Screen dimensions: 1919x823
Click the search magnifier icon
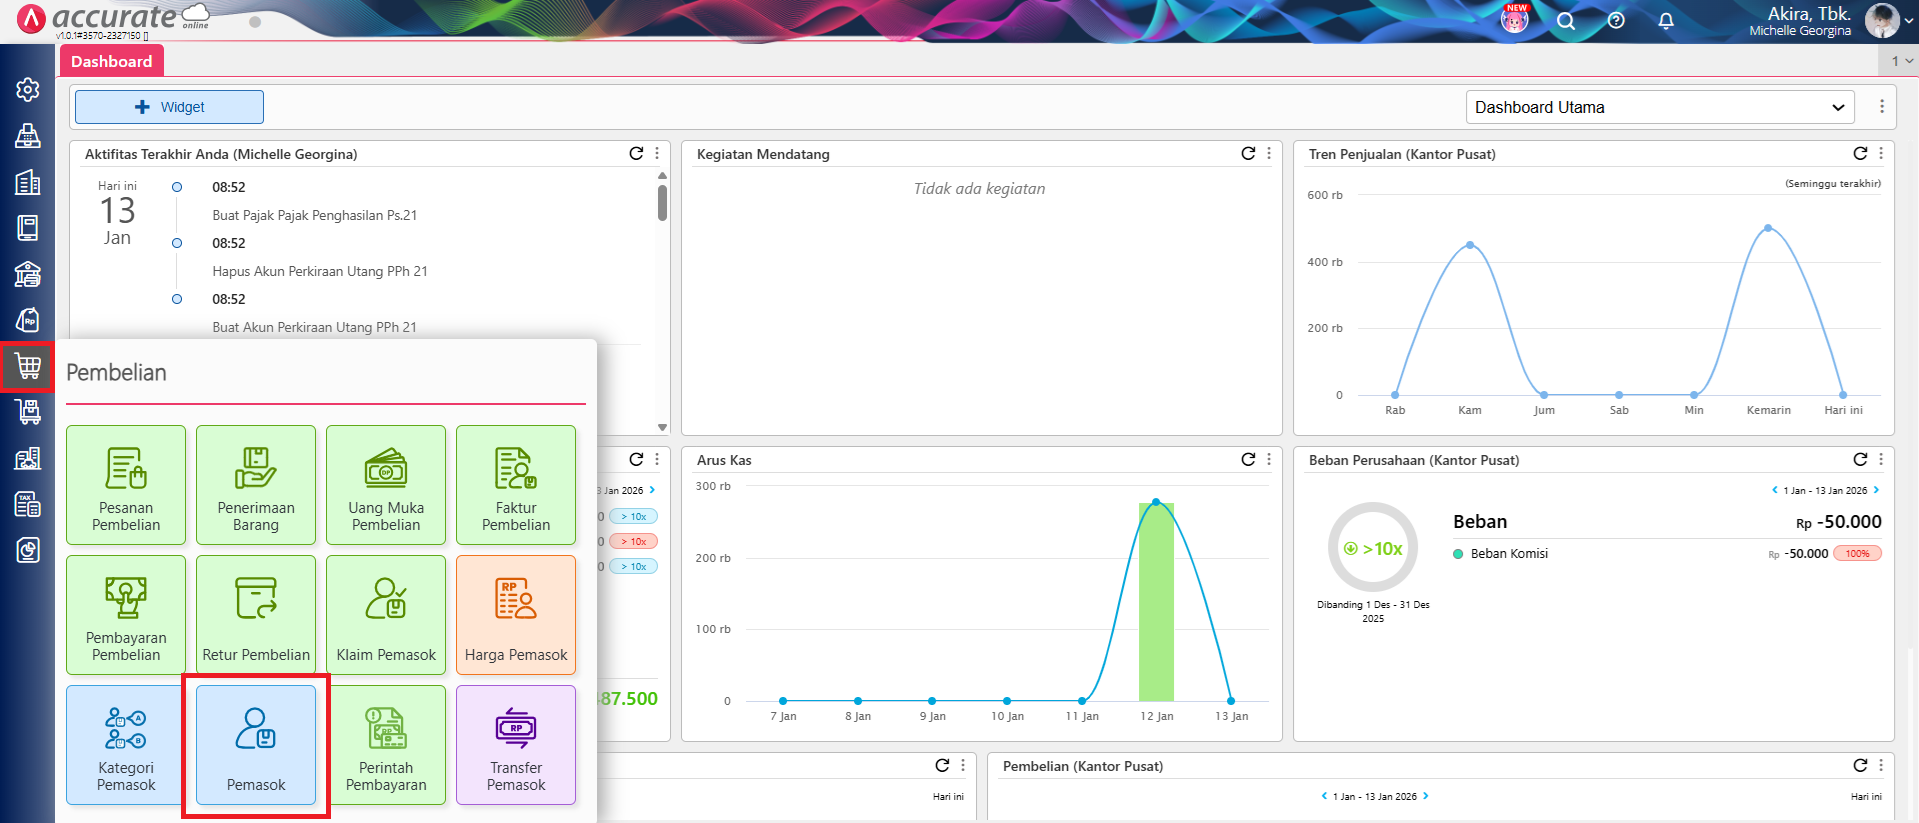[x=1566, y=21]
